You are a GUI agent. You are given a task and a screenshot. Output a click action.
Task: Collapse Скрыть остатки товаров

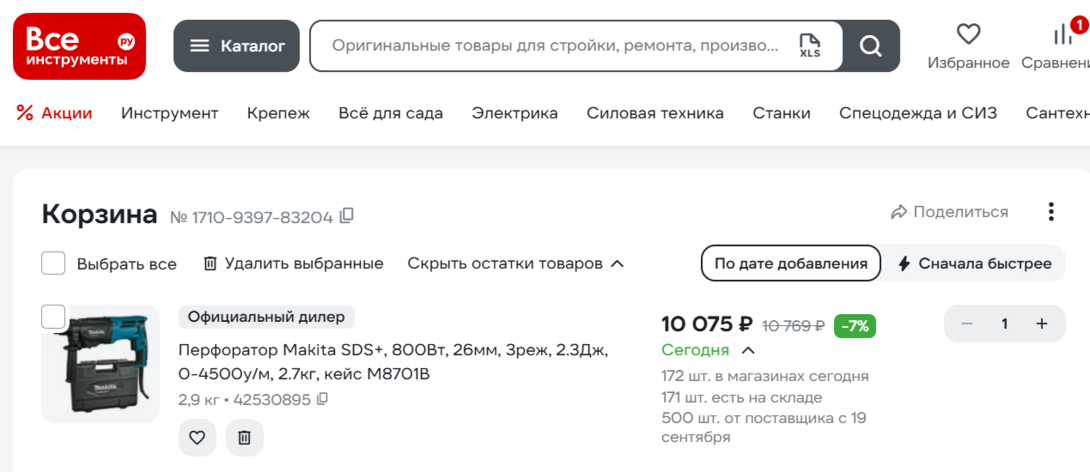516,263
